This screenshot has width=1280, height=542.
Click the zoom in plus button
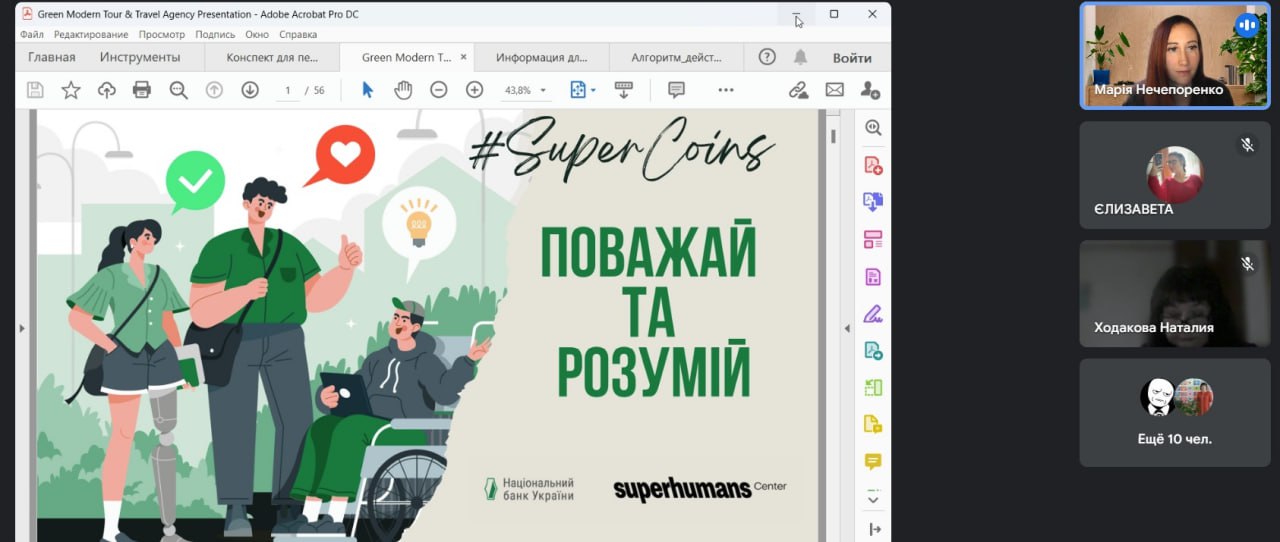(474, 90)
